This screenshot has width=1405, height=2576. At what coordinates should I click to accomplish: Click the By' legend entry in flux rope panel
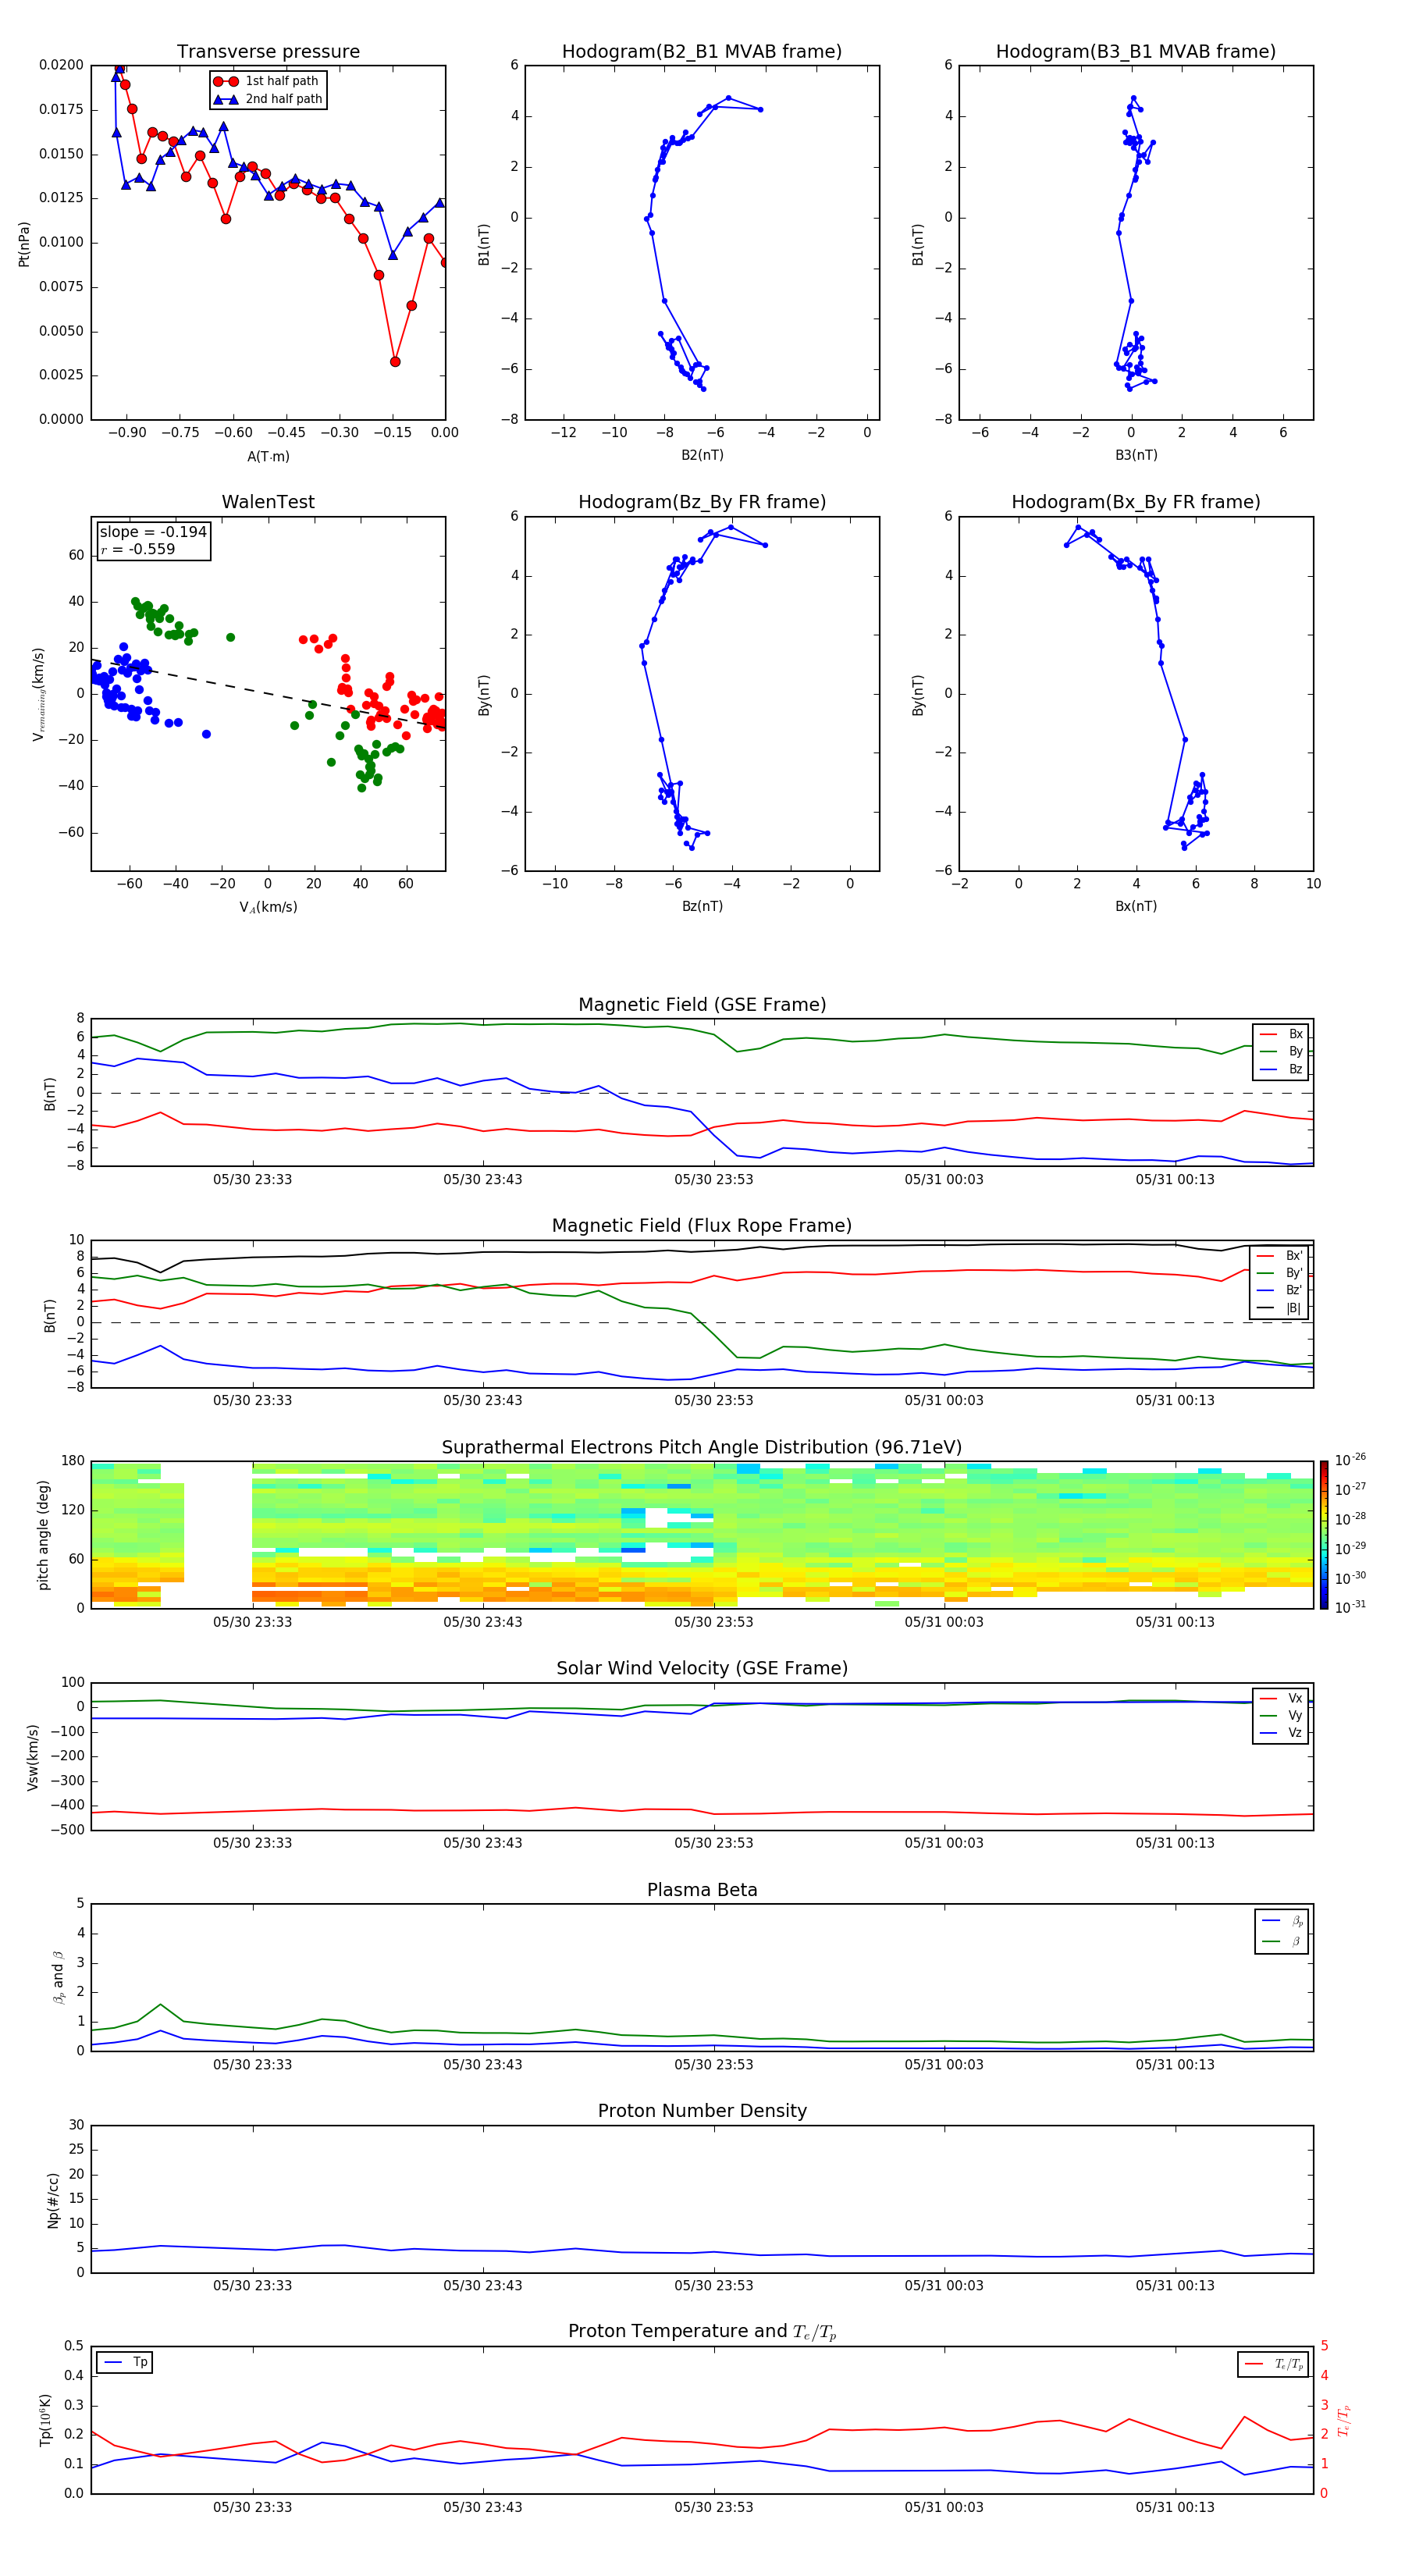pos(1280,1273)
